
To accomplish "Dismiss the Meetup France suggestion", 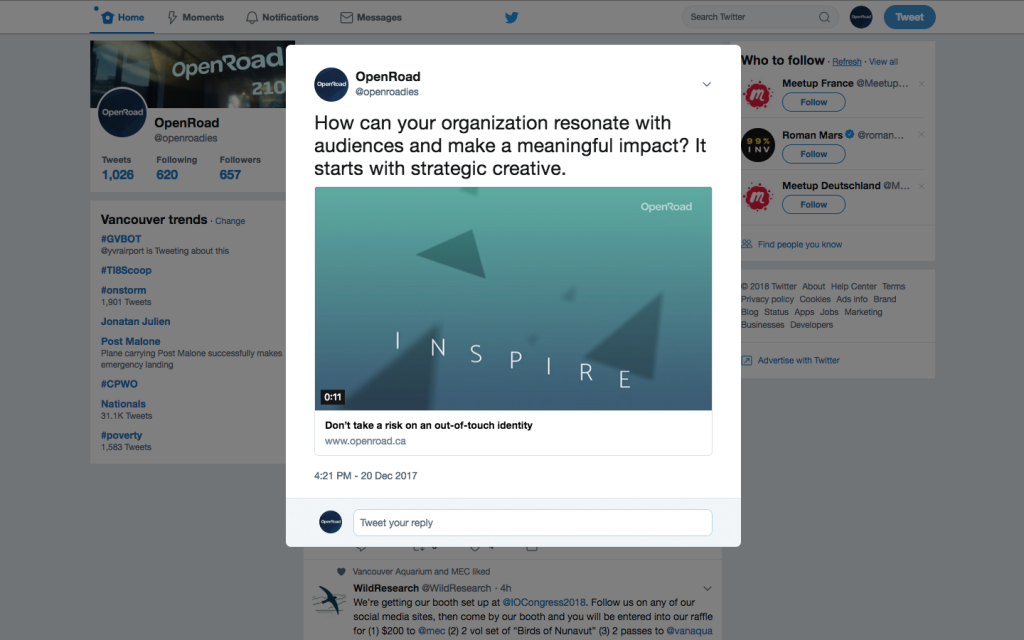I will point(921,84).
